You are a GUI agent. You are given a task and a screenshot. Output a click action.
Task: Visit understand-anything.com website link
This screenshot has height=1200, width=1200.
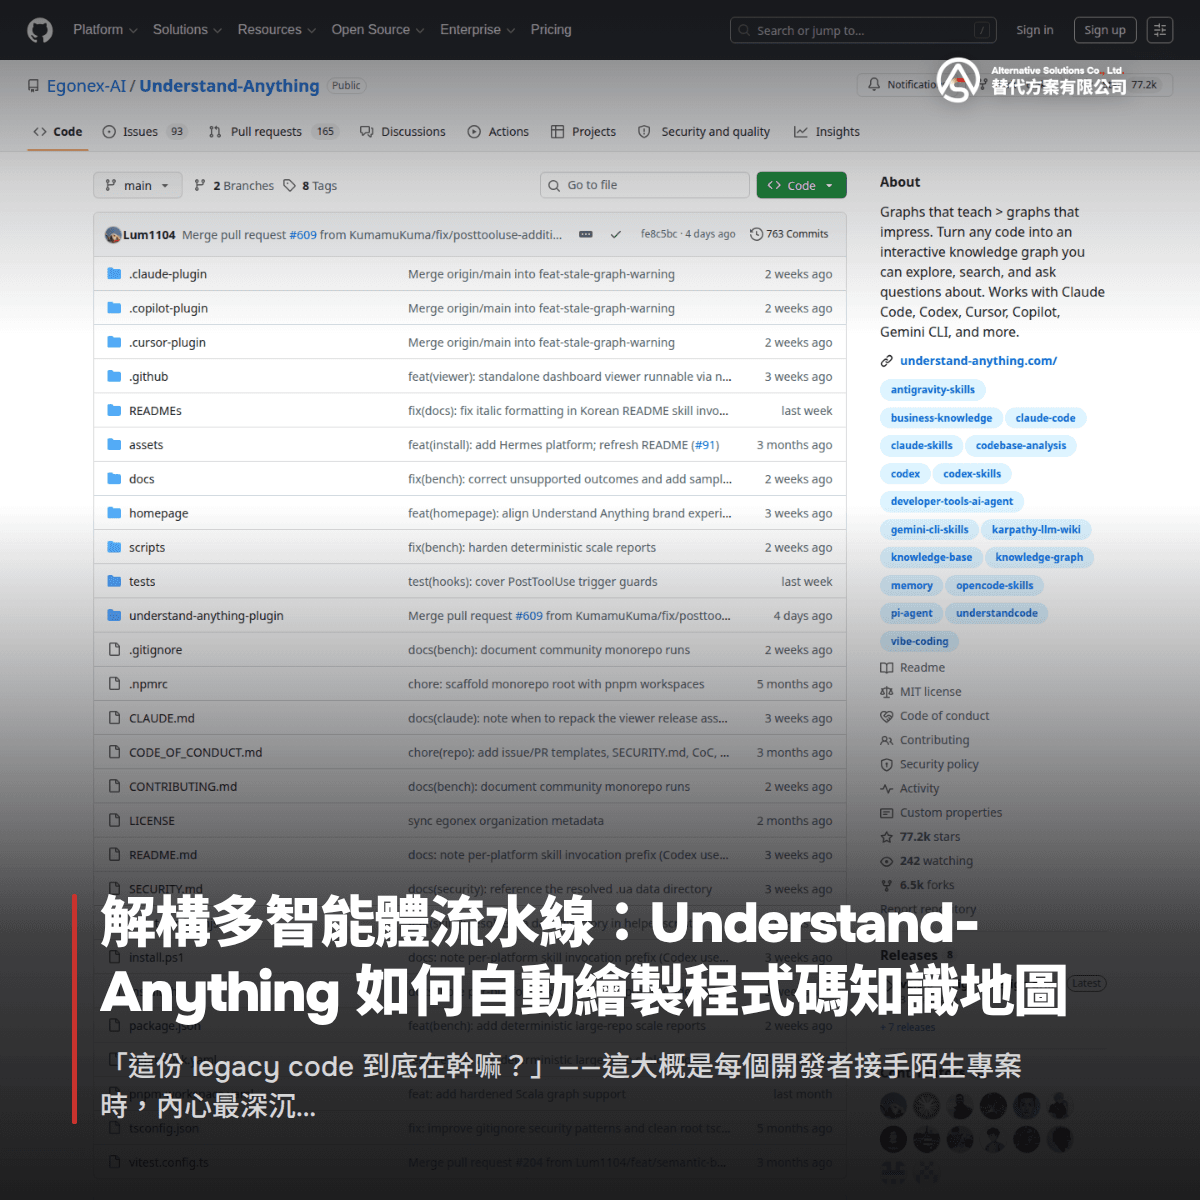[x=978, y=361]
